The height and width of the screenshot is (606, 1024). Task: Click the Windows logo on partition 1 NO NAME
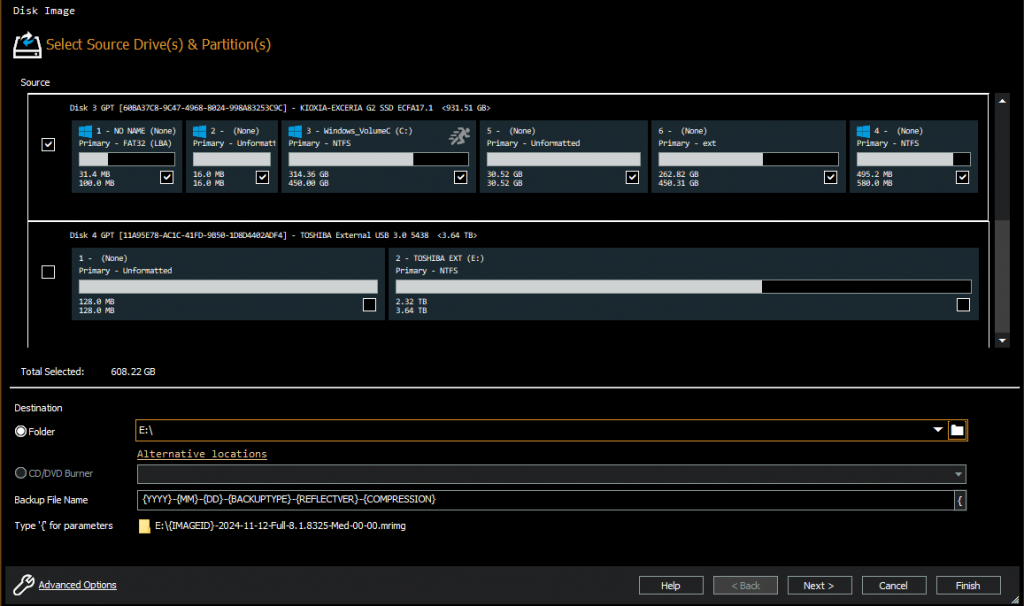(x=85, y=131)
